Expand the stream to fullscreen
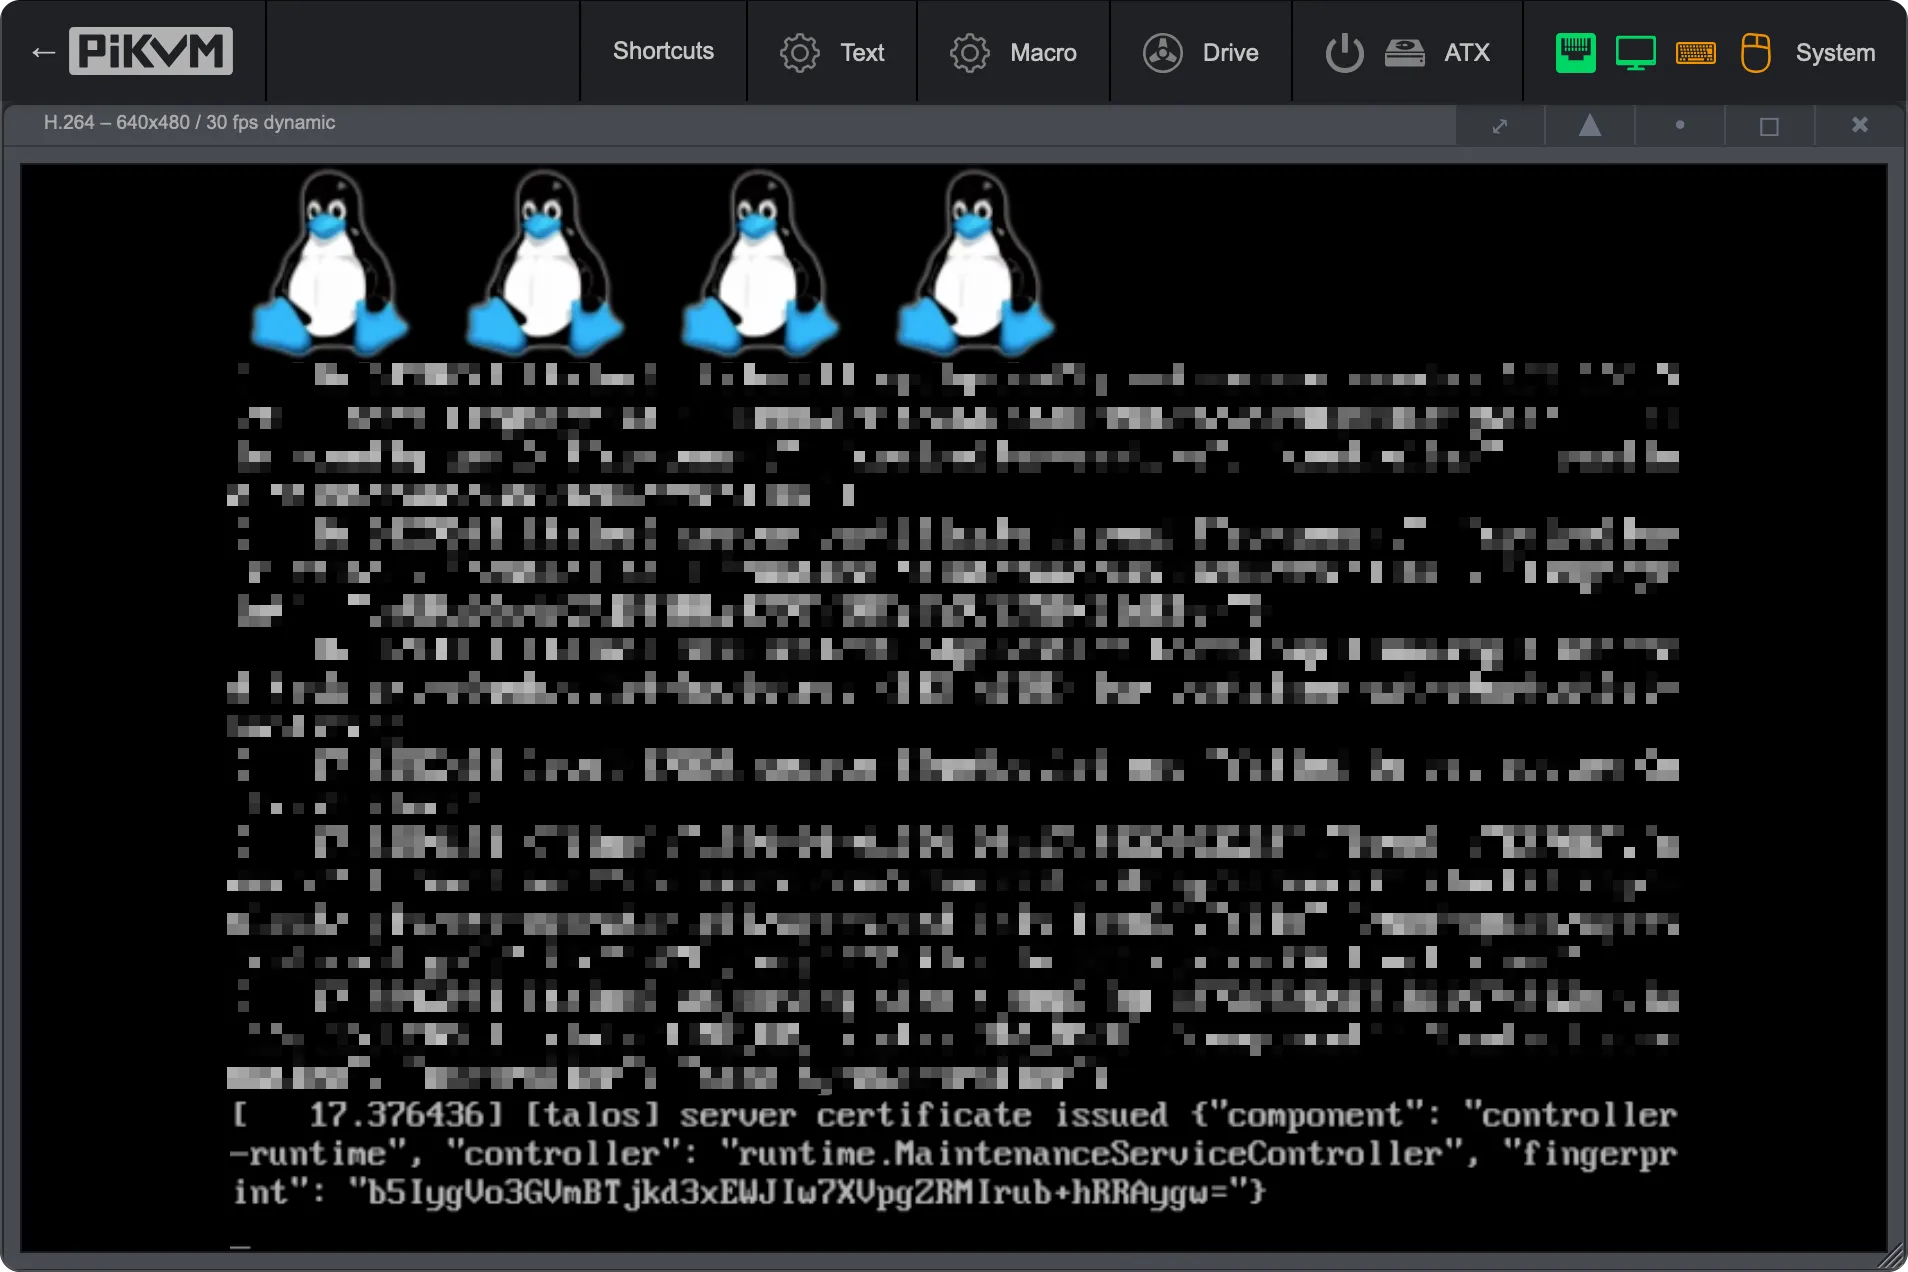This screenshot has height=1272, width=1908. (1499, 125)
